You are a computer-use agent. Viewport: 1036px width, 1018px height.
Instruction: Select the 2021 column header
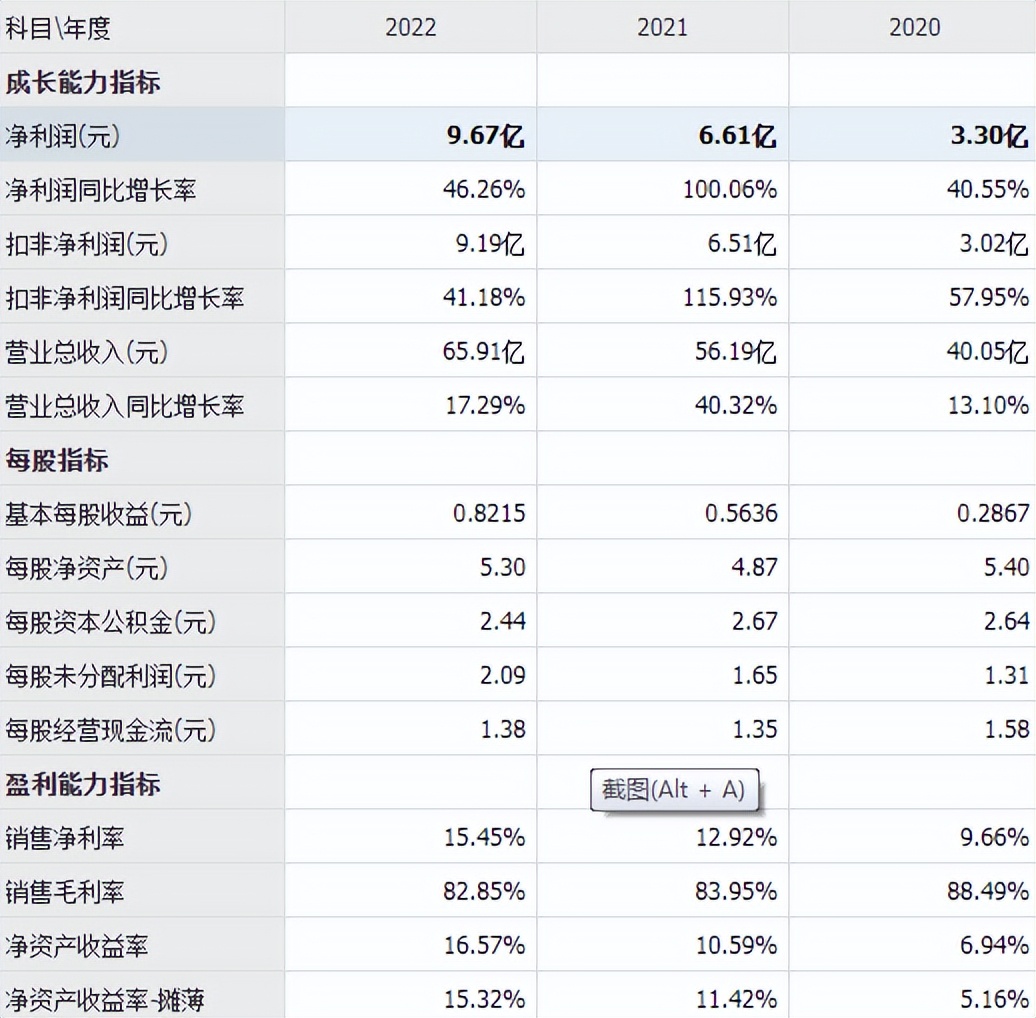point(662,27)
